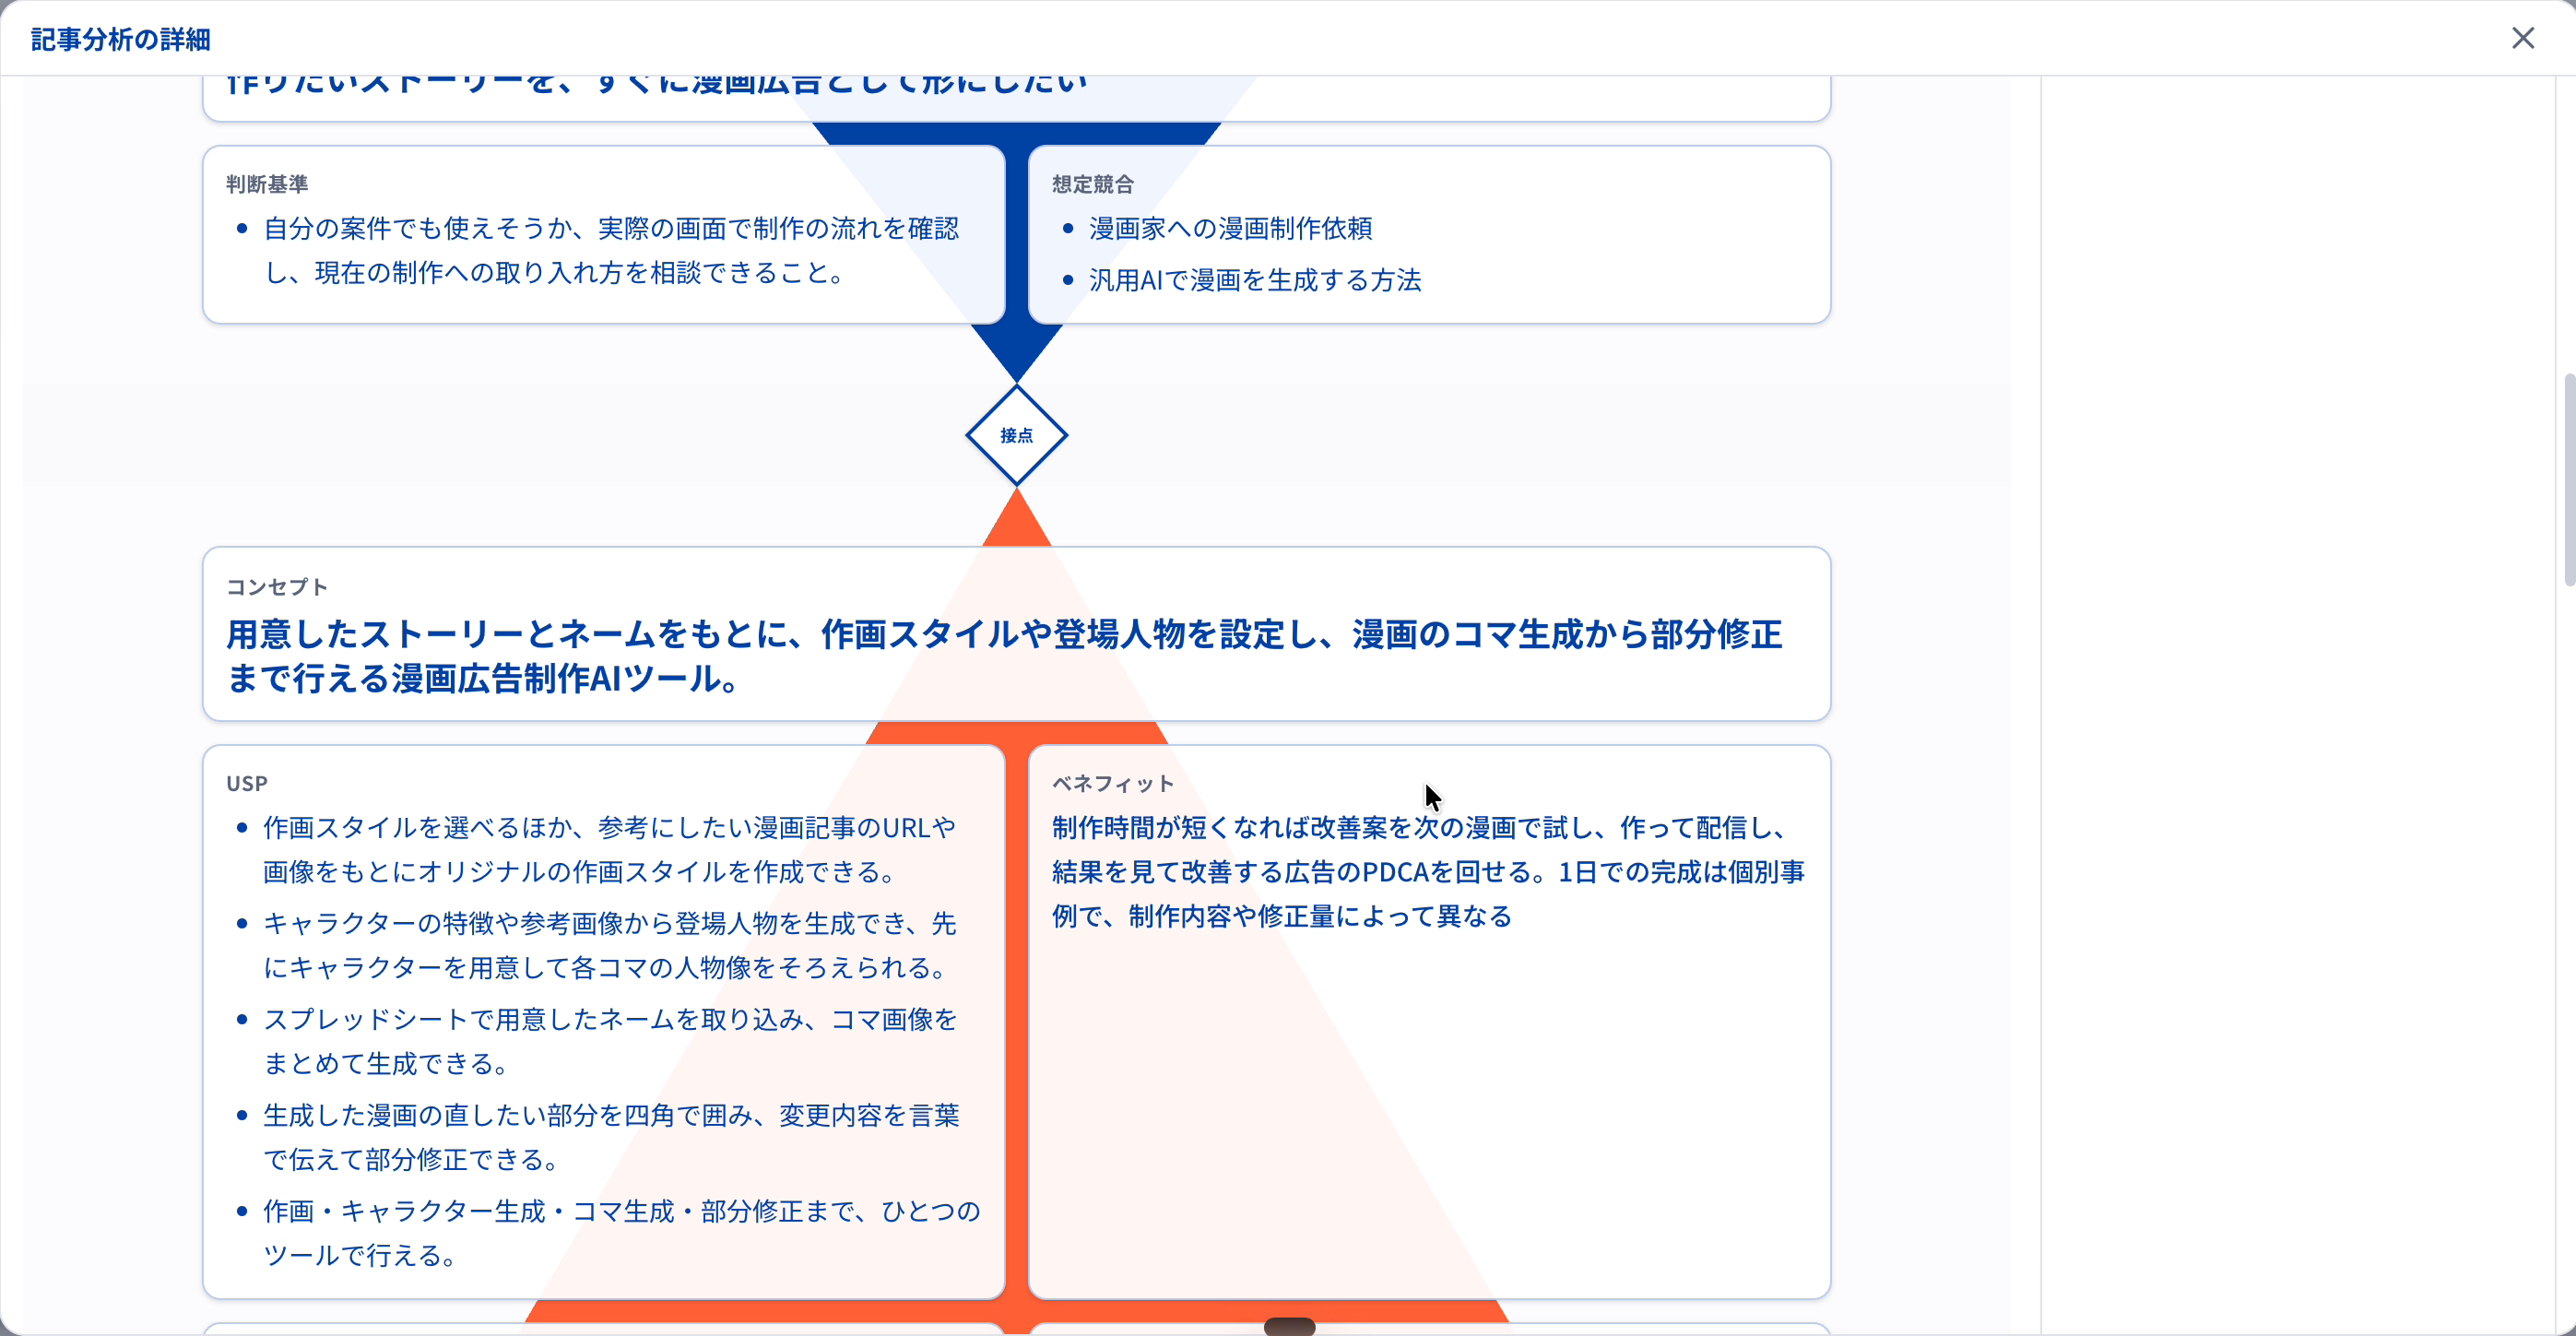The height and width of the screenshot is (1336, 2576).
Task: Click the ベネフィット card label
Action: 1113,784
